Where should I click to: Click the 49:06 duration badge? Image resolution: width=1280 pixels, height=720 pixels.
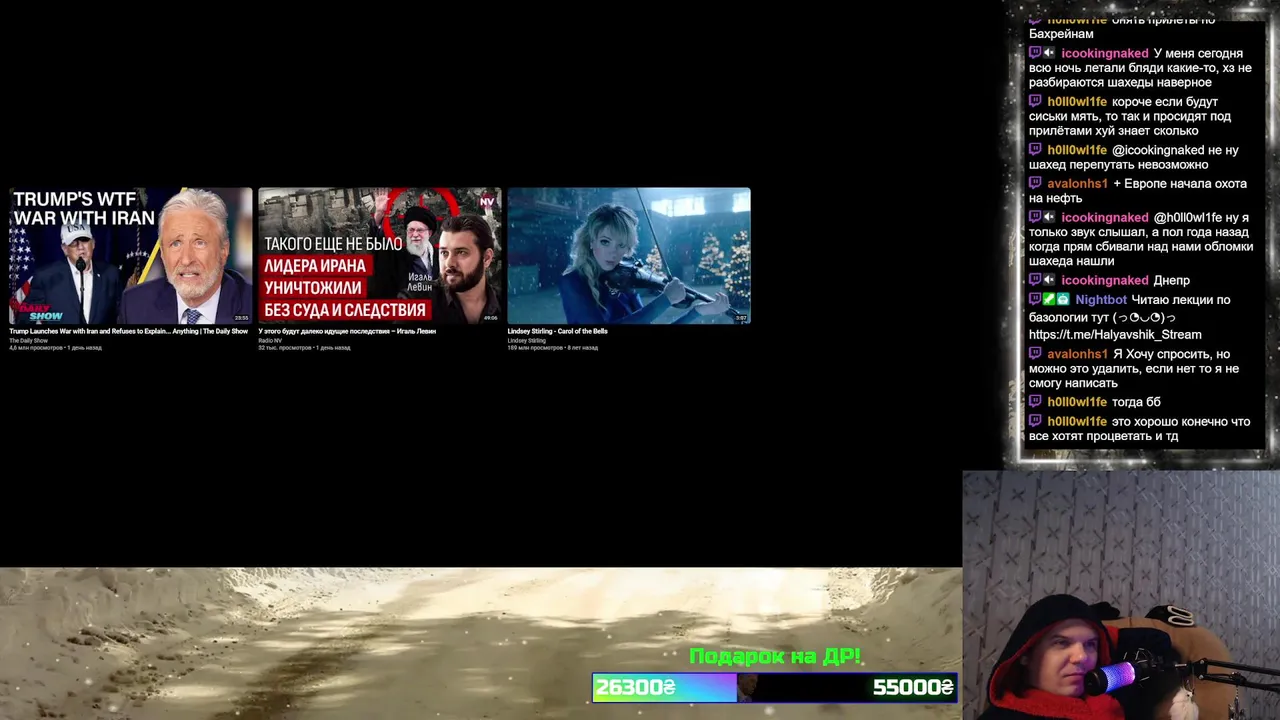490,318
